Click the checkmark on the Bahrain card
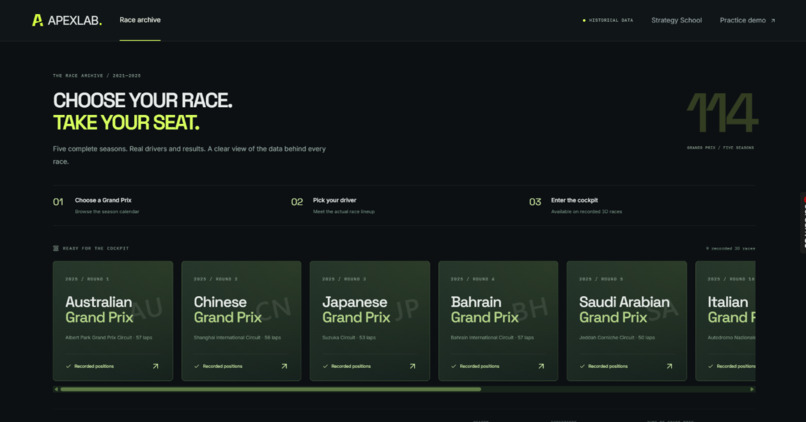 454,366
